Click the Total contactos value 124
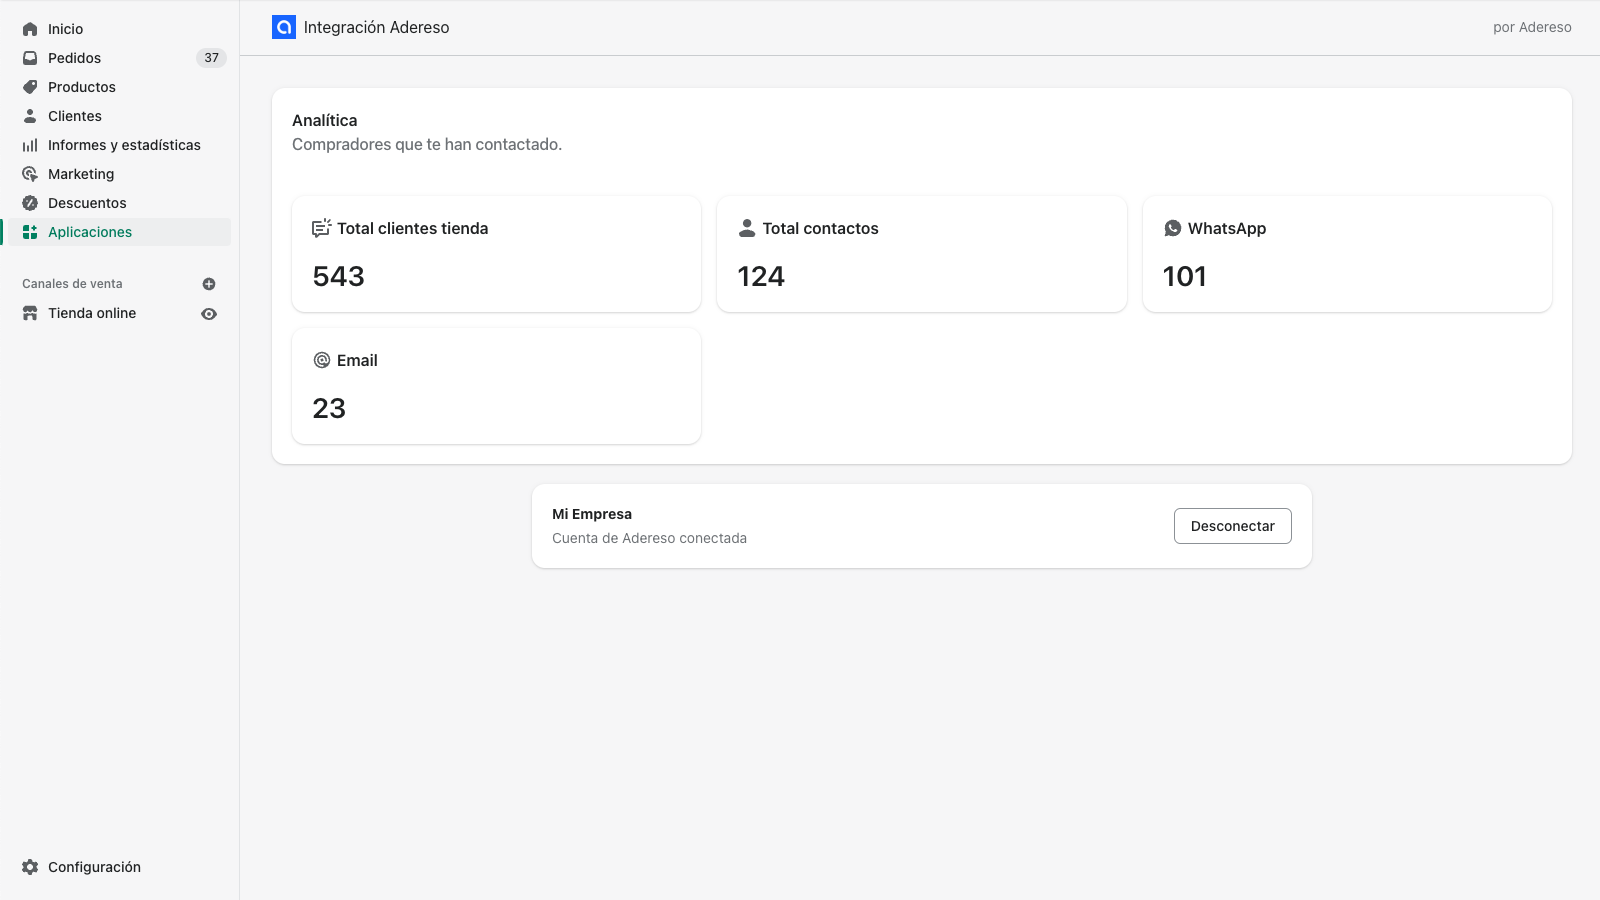This screenshot has height=900, width=1600. (x=761, y=276)
